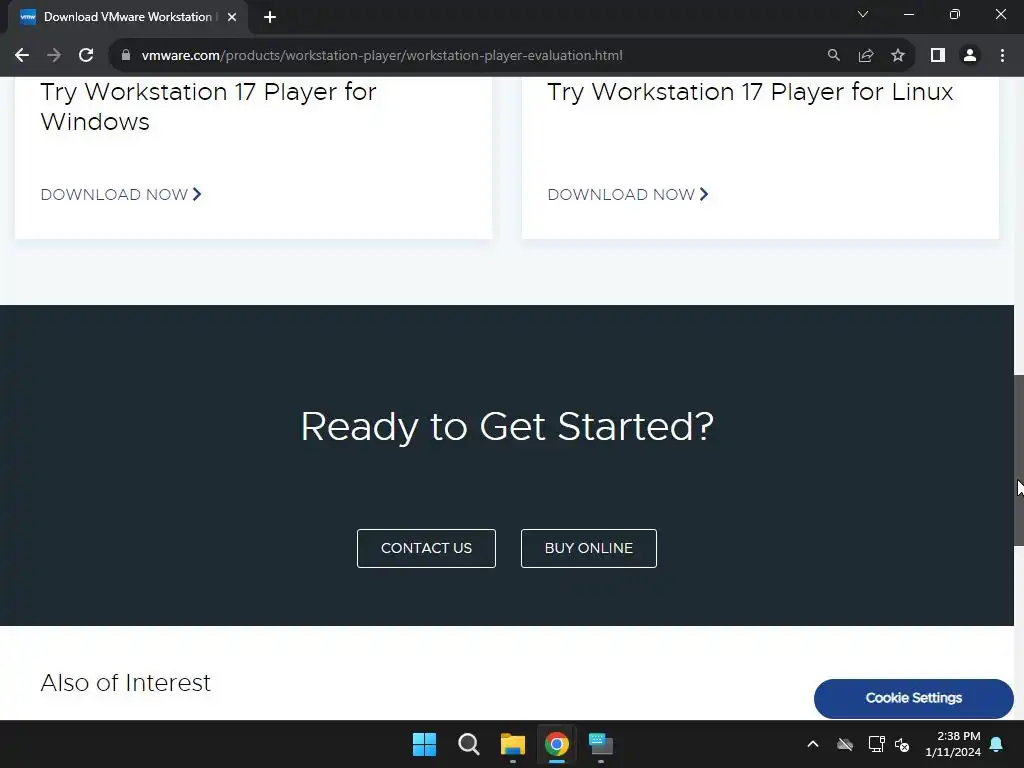This screenshot has width=1024, height=768.
Task: Click the 'Also of Interest' heading
Action: pyautogui.click(x=125, y=683)
